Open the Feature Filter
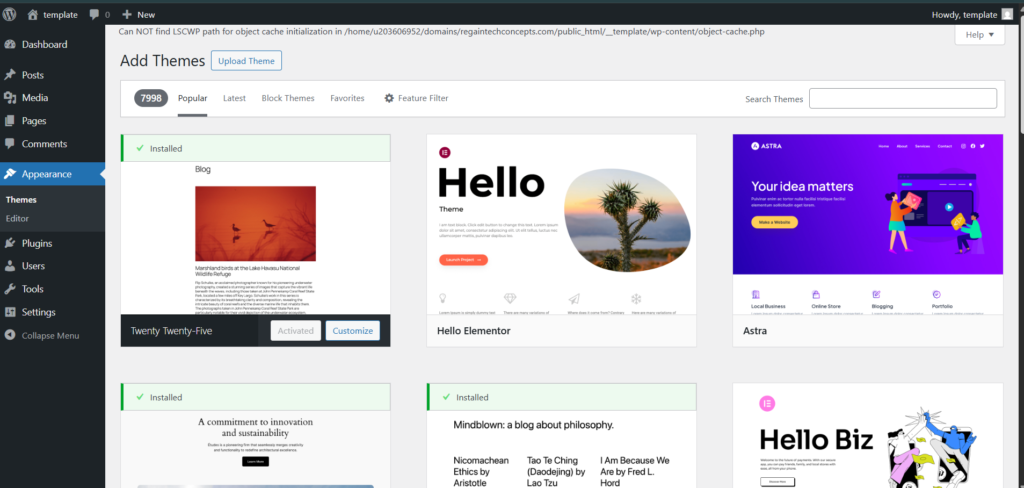 [416, 98]
